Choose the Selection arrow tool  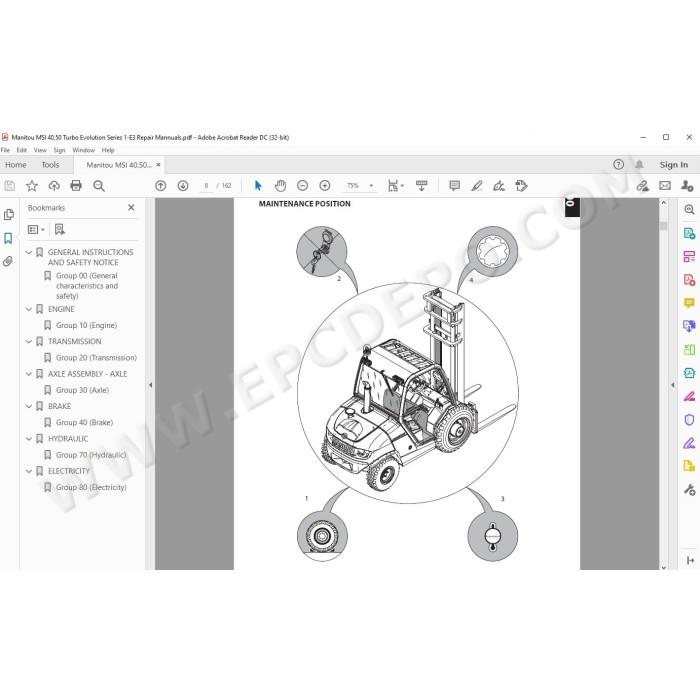[x=258, y=186]
